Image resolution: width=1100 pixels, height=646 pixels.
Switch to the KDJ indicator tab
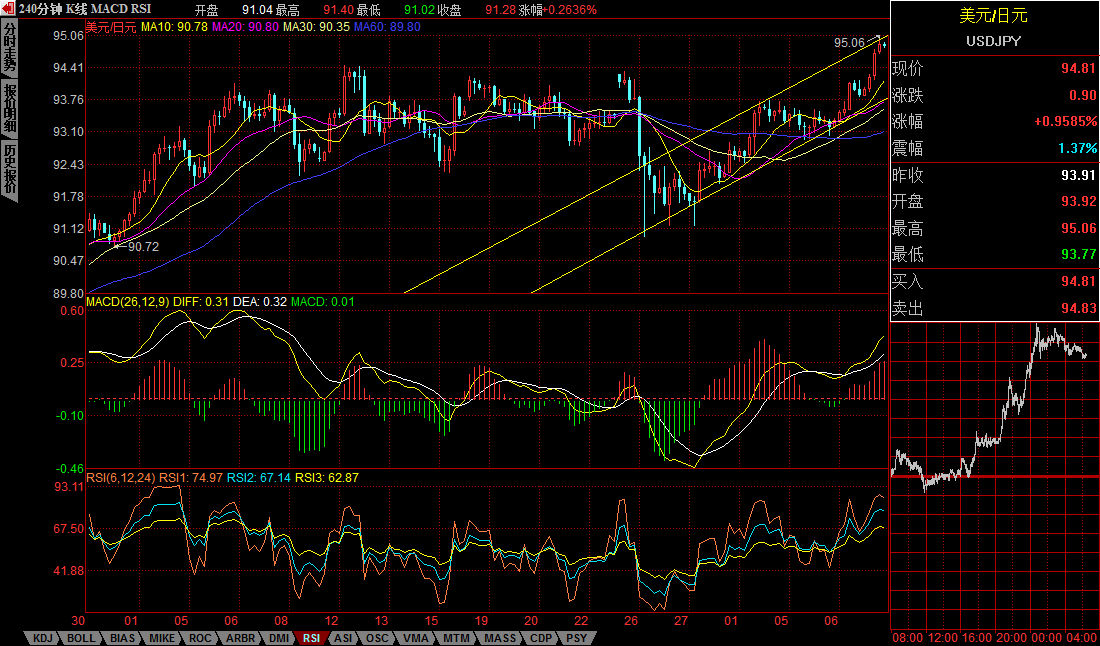[42, 638]
